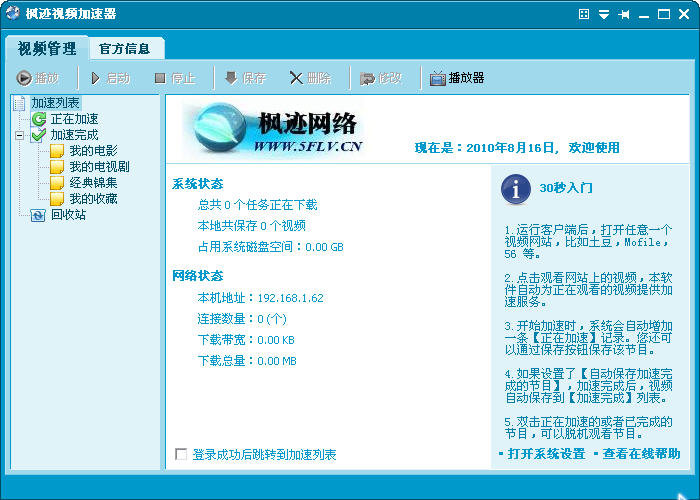This screenshot has width=700, height=500.
Task: Click the 下载总量 0.00 MB line
Action: [247, 361]
